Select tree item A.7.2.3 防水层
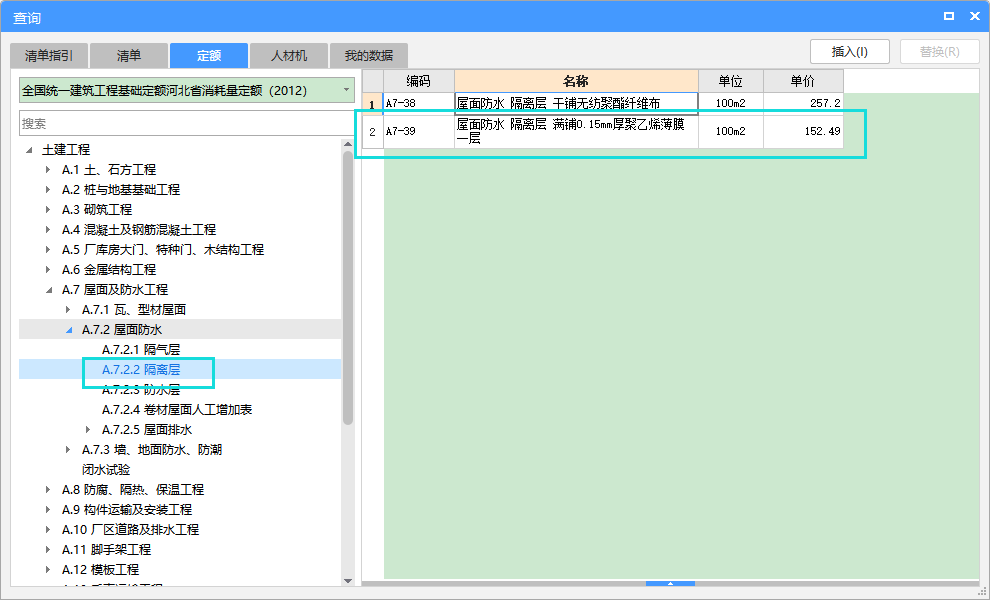 click(141, 390)
